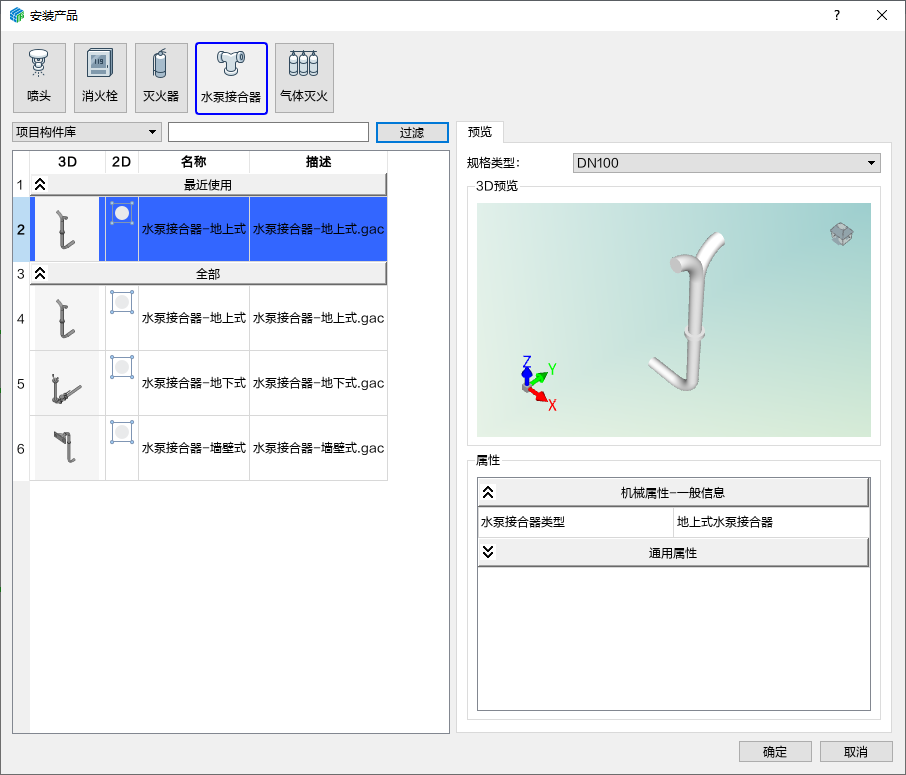Select name 水泵接合器-墙壁式
Viewport: 906px width, 775px height.
[194, 448]
